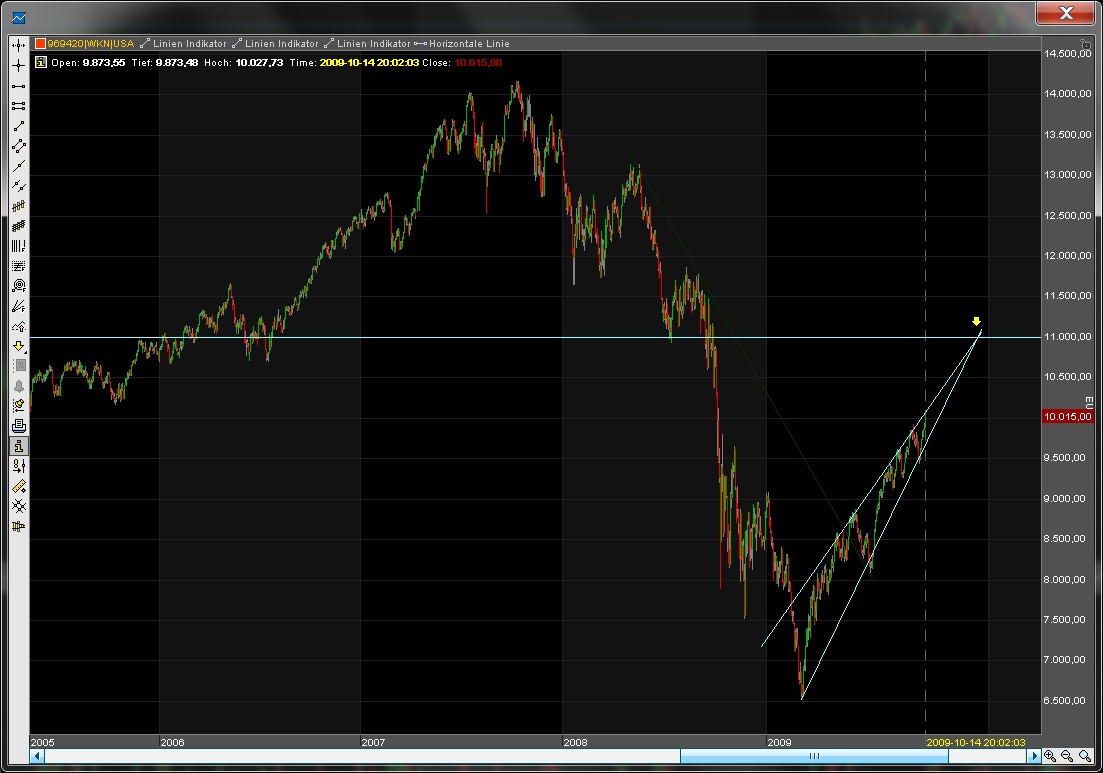Select the Fibonacci circle tool icon

tap(18, 286)
